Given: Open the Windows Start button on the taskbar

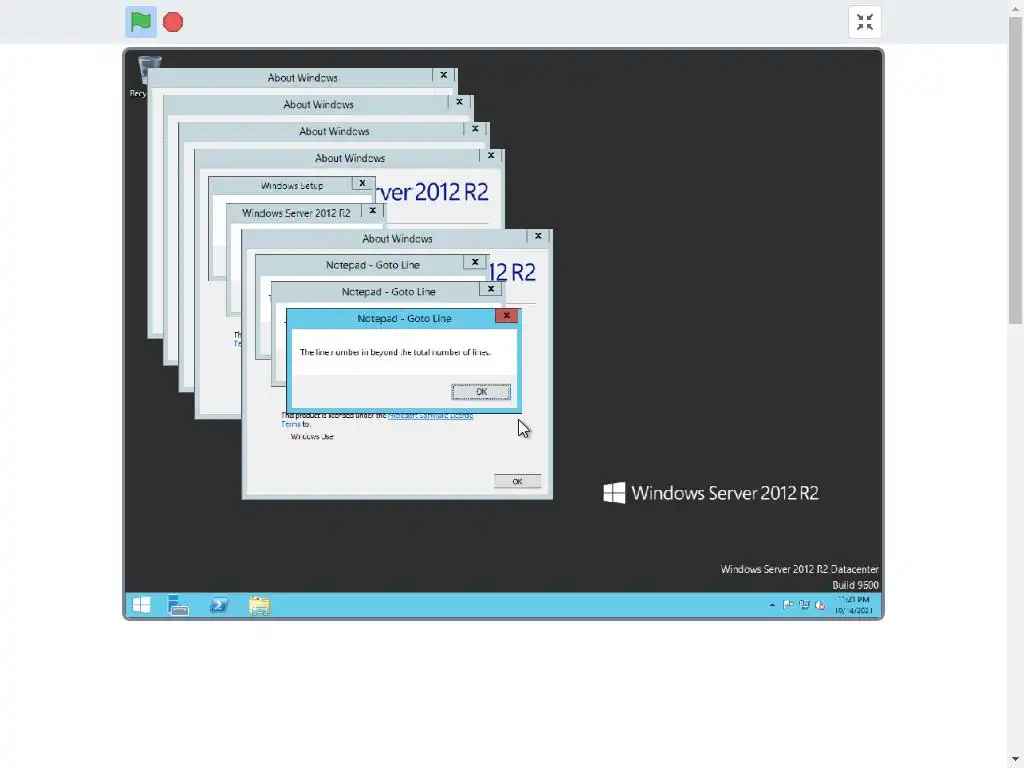Looking at the screenshot, I should tap(141, 605).
